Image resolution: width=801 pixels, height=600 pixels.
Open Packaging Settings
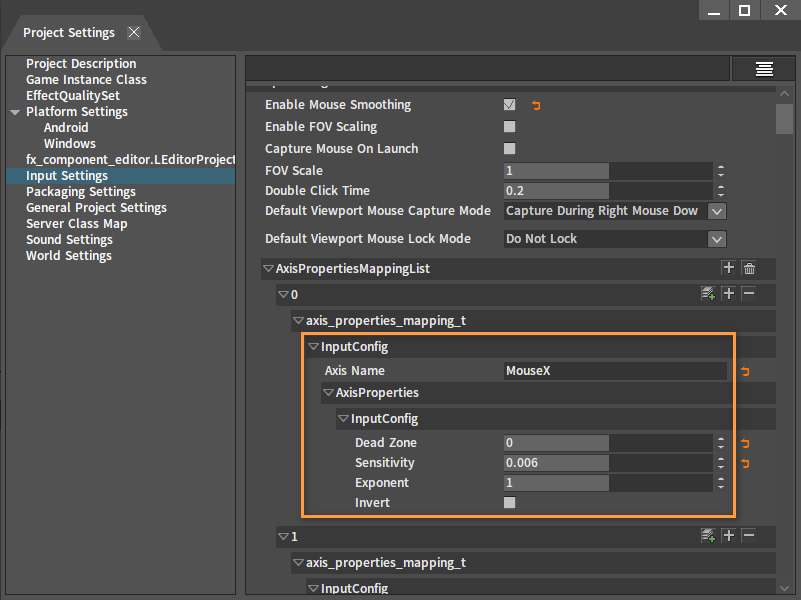coord(81,191)
